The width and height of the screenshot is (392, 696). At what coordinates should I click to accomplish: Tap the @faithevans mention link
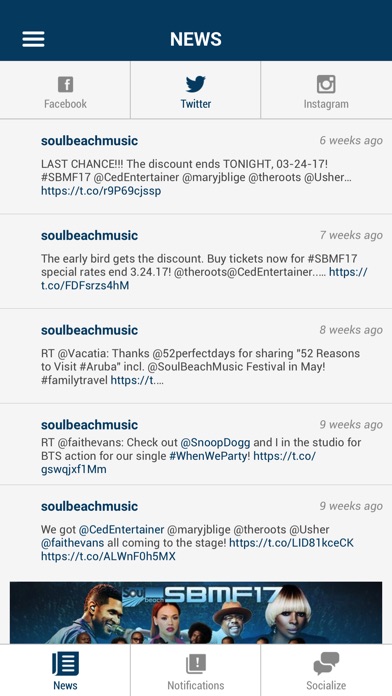coord(72,543)
